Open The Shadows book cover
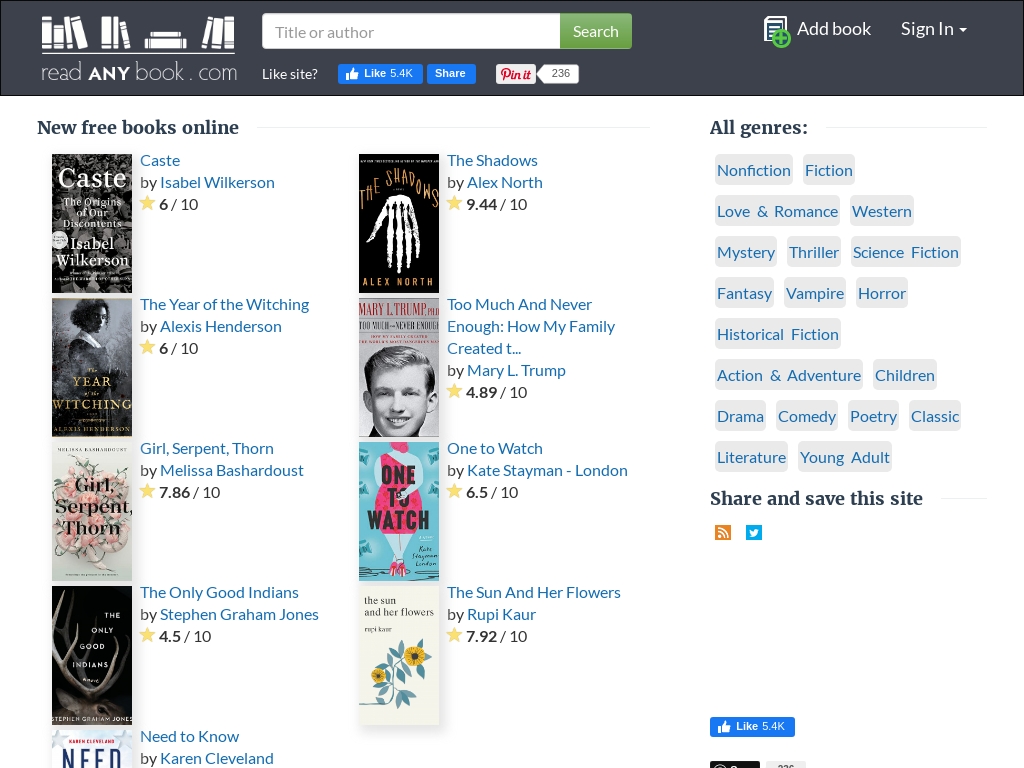This screenshot has width=1024, height=768. [399, 223]
